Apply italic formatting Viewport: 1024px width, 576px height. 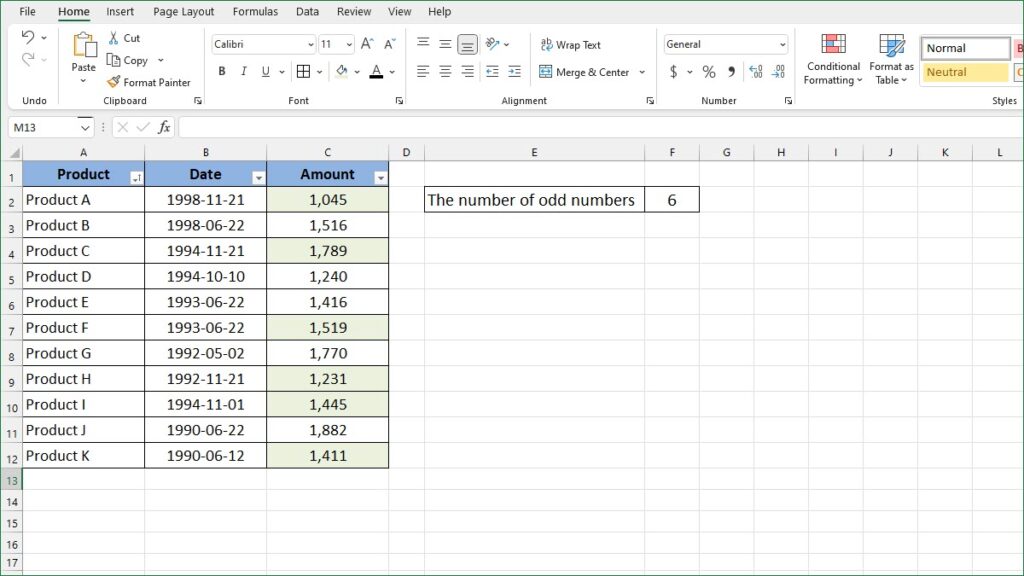click(x=242, y=71)
